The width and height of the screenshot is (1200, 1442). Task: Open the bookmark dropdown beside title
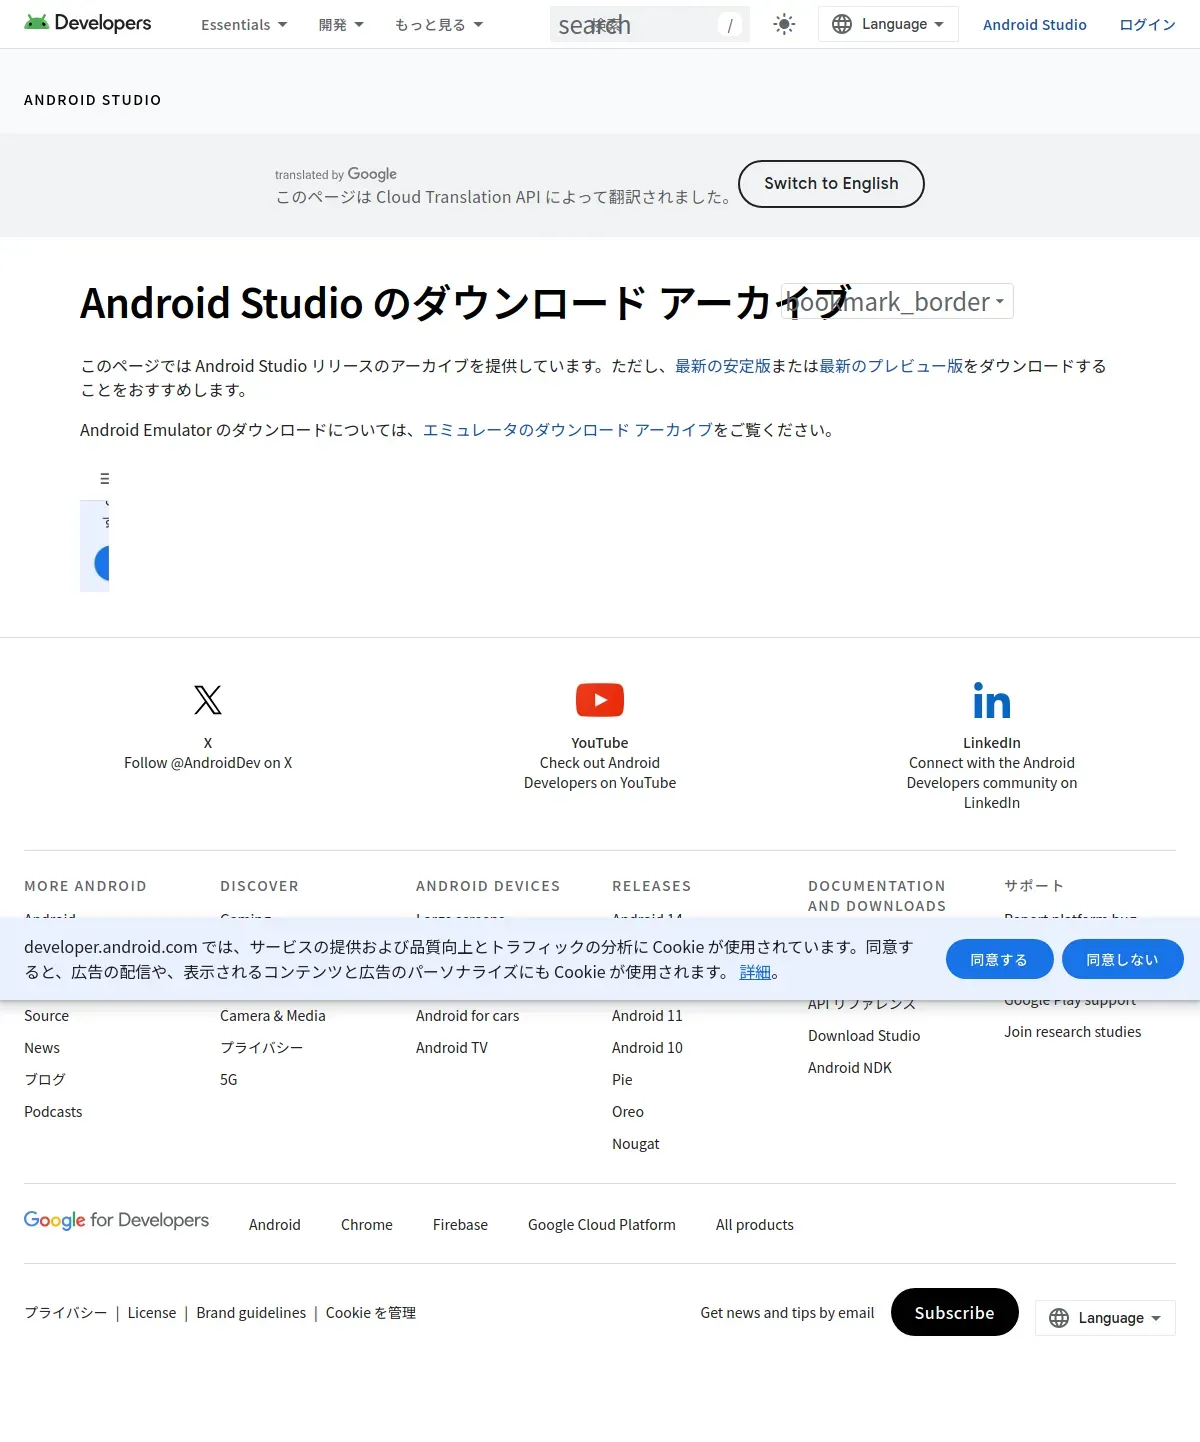[897, 301]
